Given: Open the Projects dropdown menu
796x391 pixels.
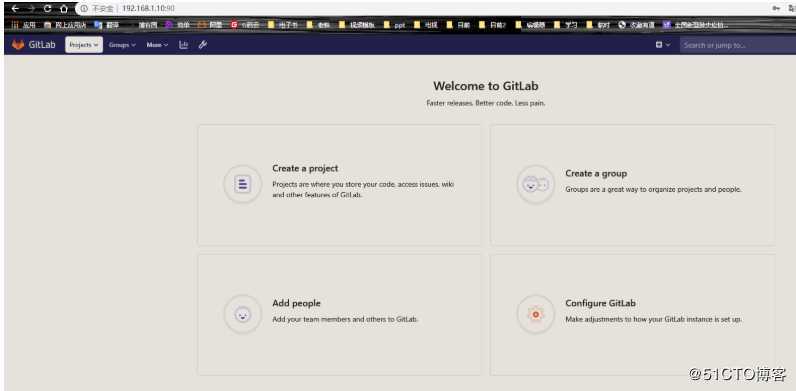Looking at the screenshot, I should [84, 45].
